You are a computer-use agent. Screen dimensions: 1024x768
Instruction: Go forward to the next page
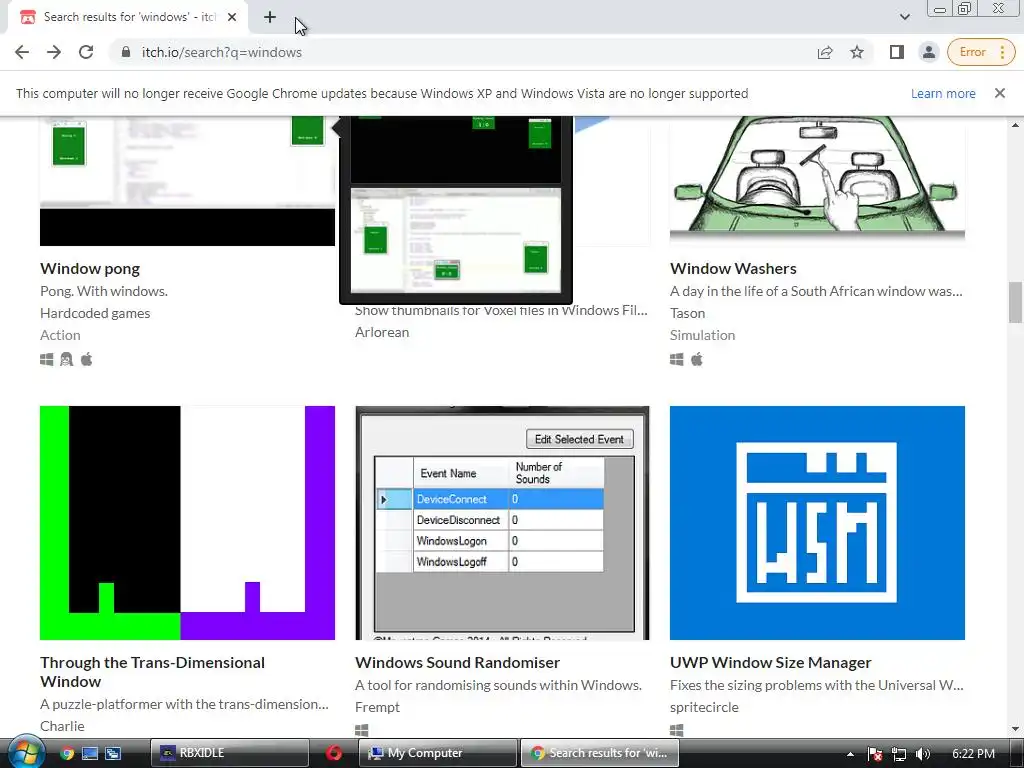click(54, 52)
